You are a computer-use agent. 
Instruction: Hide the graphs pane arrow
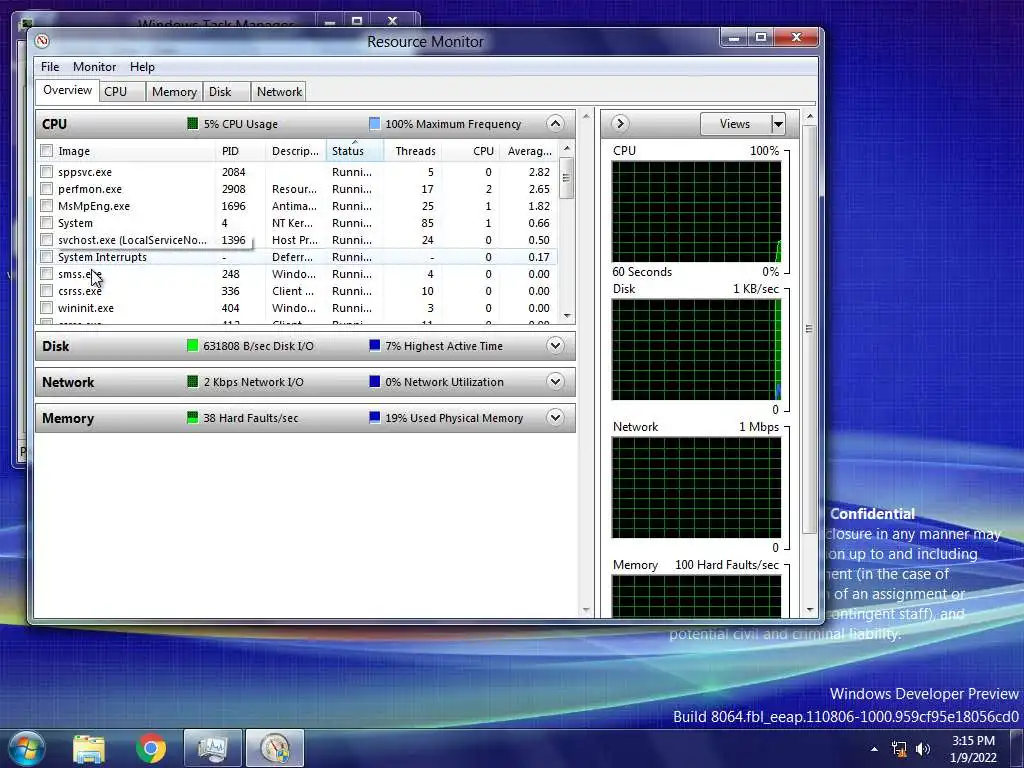tap(620, 123)
